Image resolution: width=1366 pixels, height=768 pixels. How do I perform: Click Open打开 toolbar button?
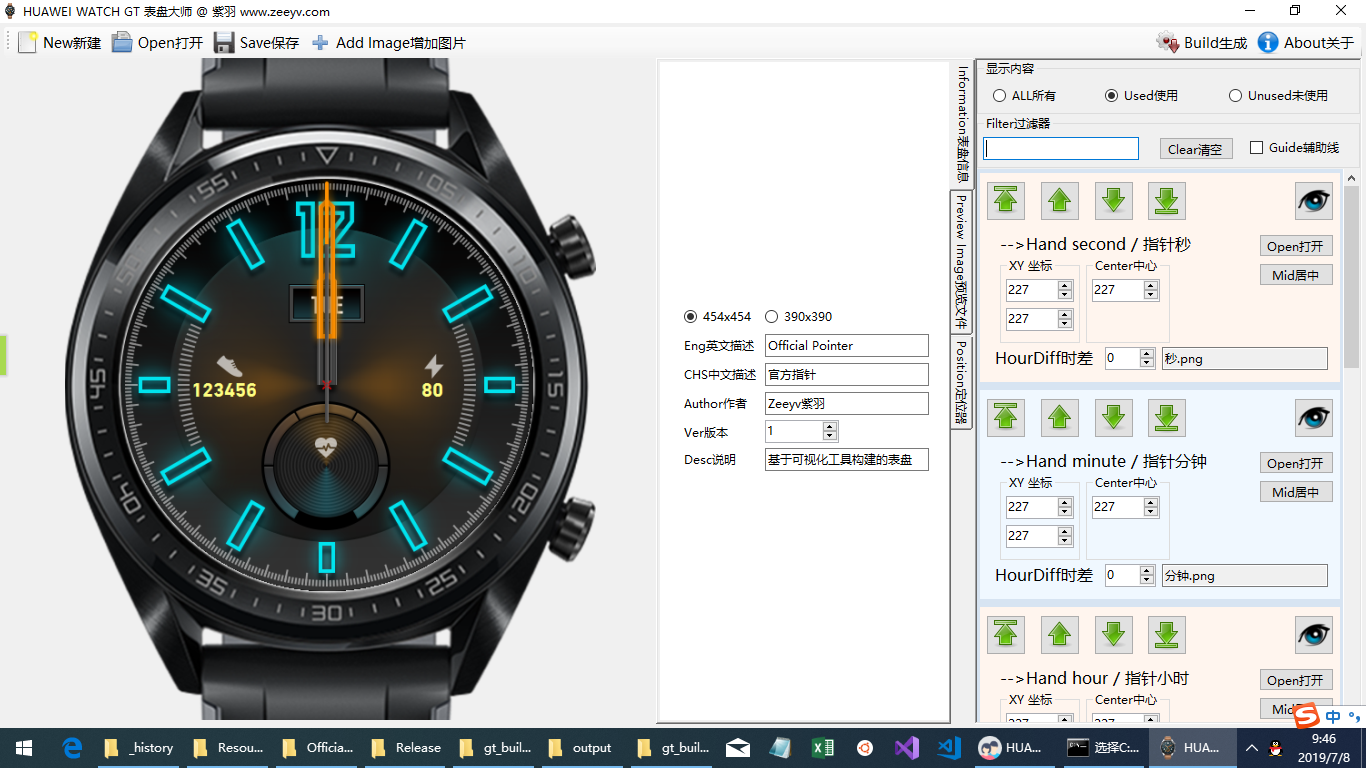coord(157,43)
